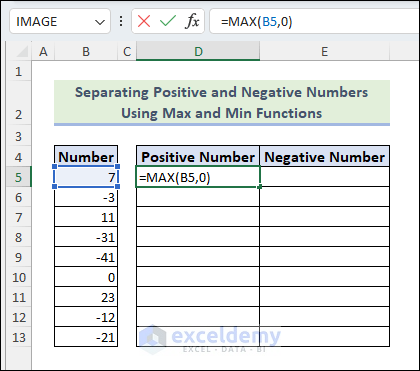This screenshot has width=420, height=371.
Task: Select column D header
Action: click(198, 52)
